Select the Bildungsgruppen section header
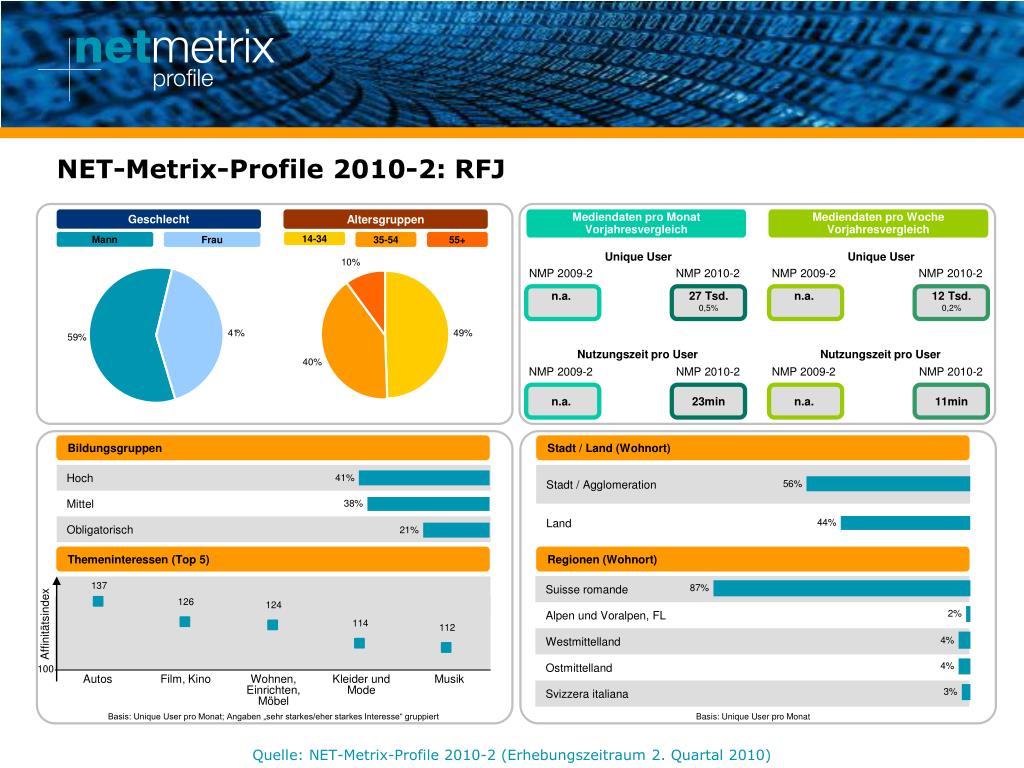This screenshot has width=1024, height=768. point(273,448)
